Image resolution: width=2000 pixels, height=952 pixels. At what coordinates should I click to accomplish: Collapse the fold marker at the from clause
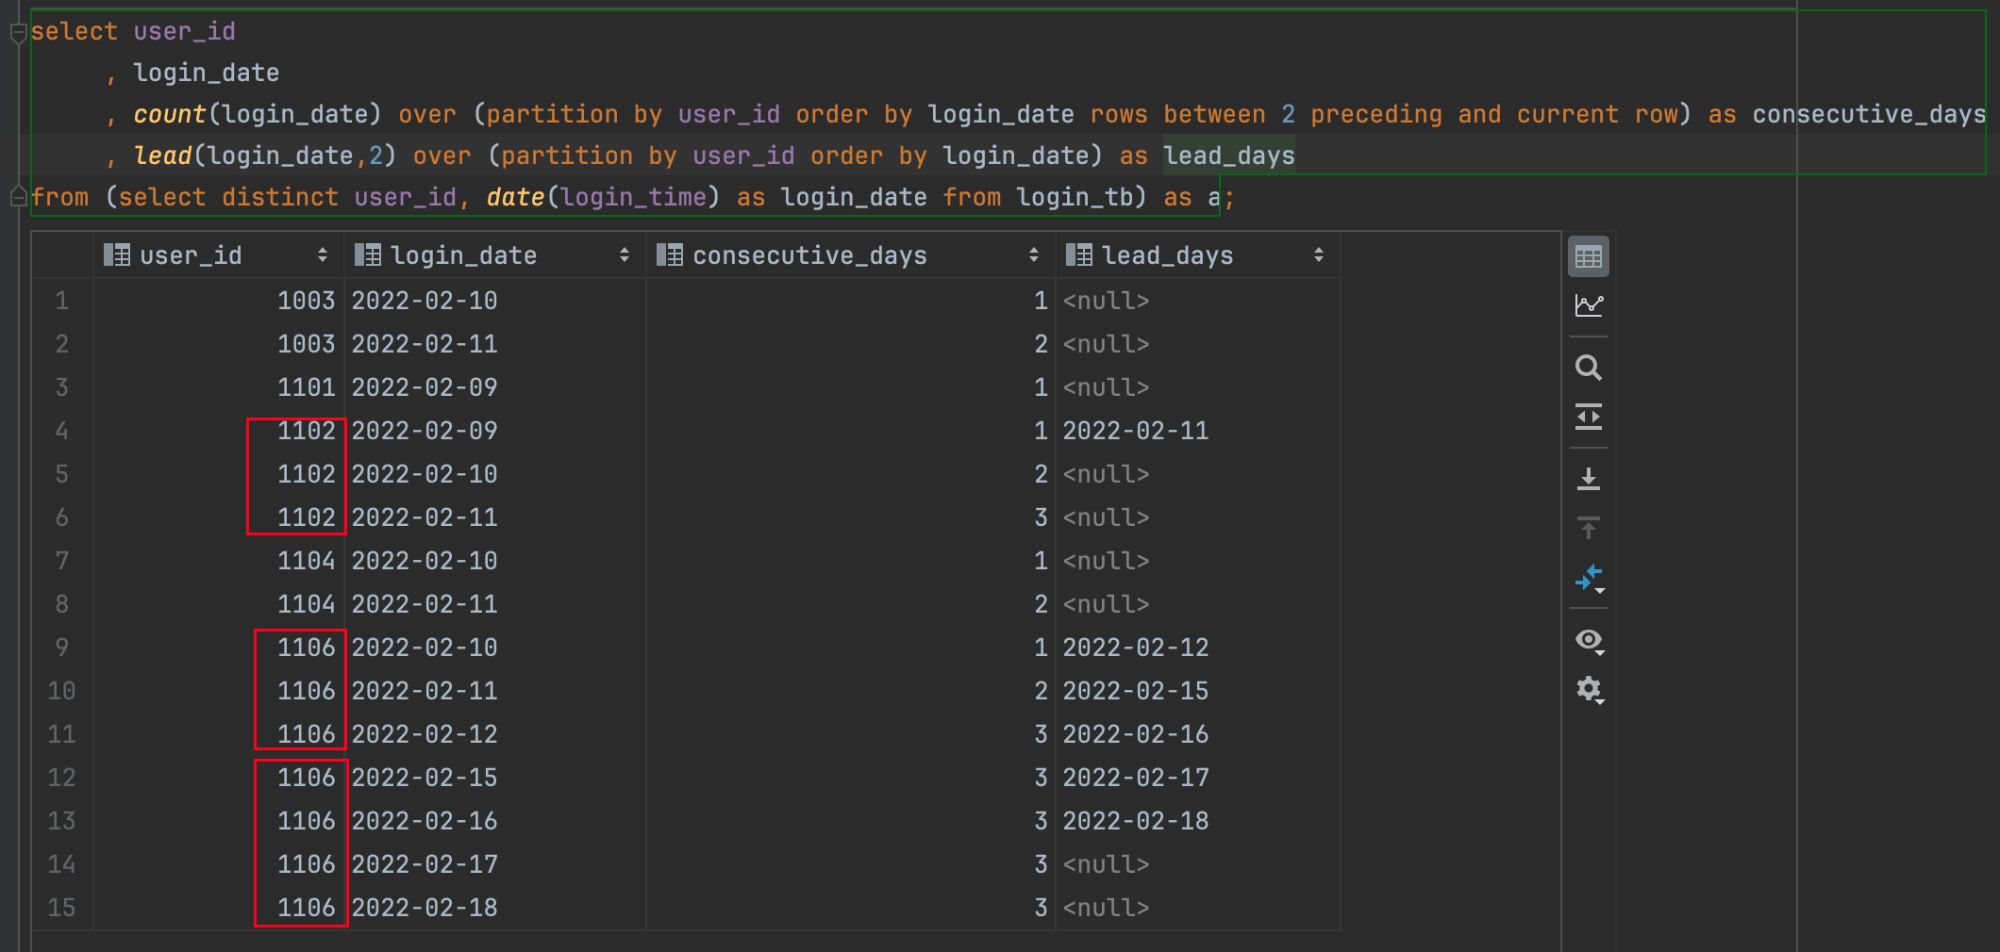[x=17, y=197]
